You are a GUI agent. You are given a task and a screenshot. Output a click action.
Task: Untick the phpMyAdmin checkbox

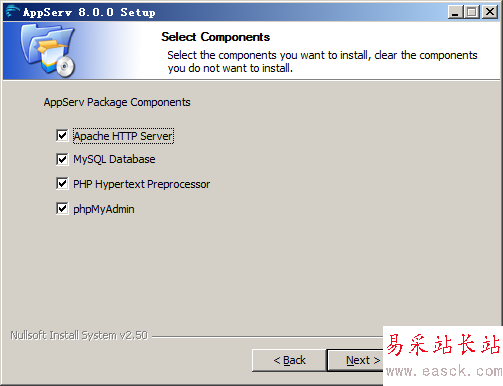[62, 209]
